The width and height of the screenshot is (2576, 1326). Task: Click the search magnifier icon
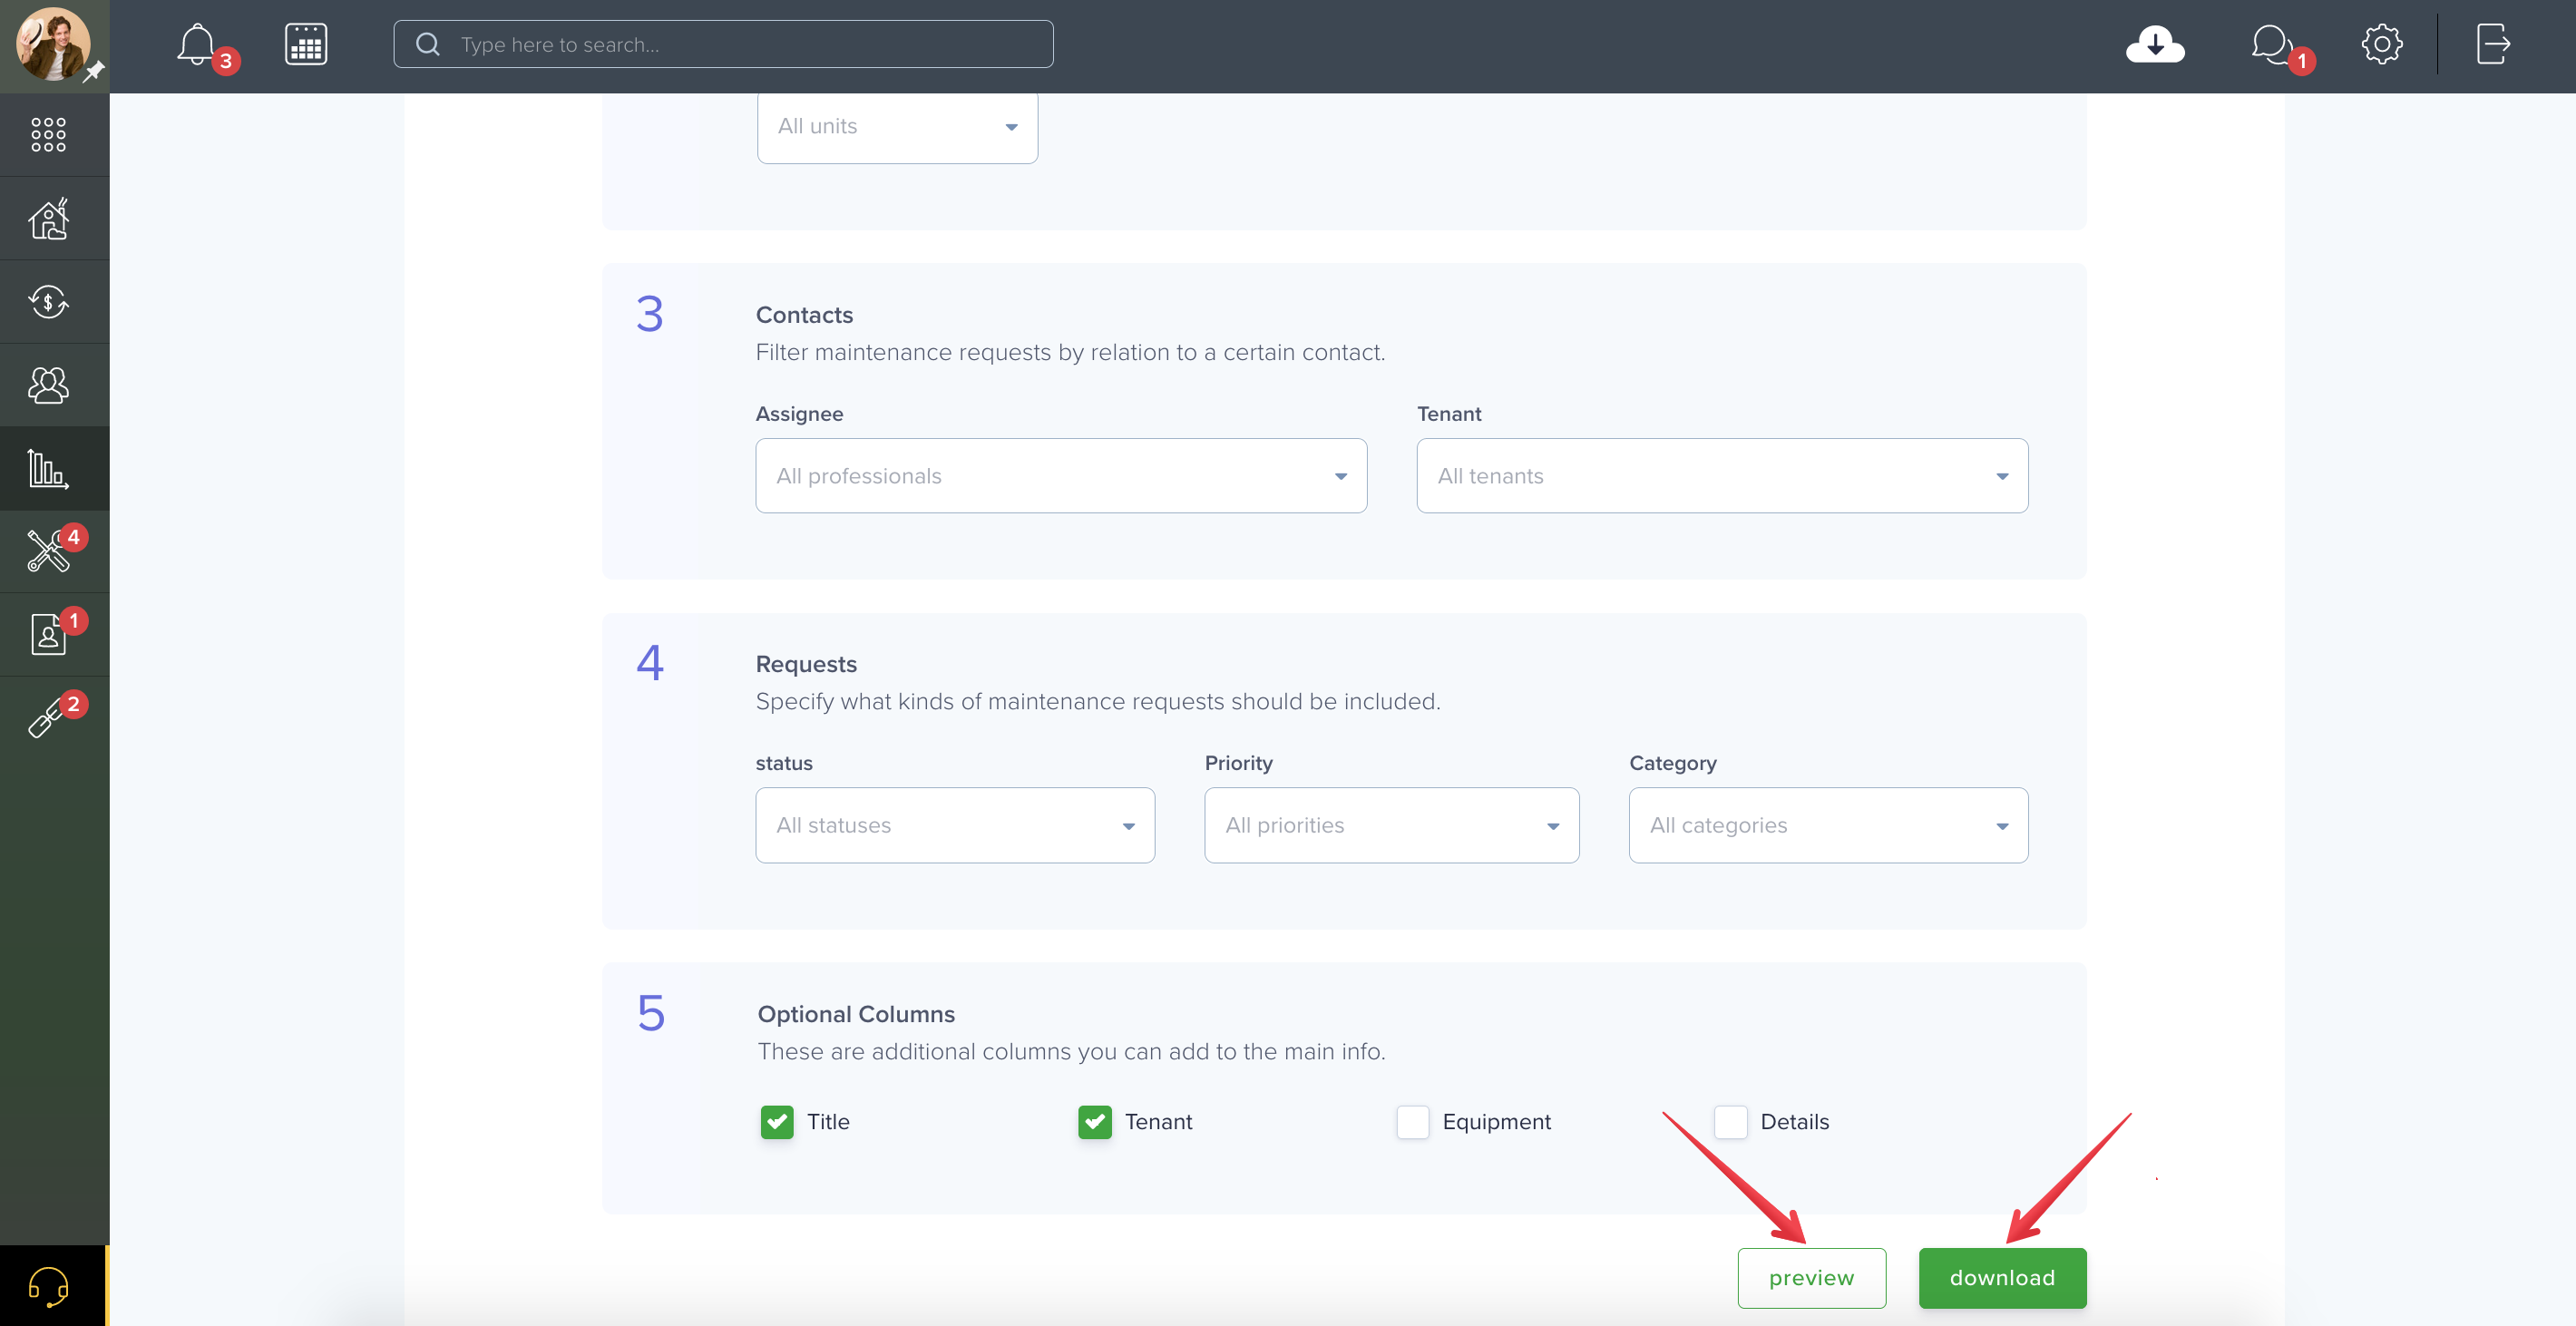point(428,44)
